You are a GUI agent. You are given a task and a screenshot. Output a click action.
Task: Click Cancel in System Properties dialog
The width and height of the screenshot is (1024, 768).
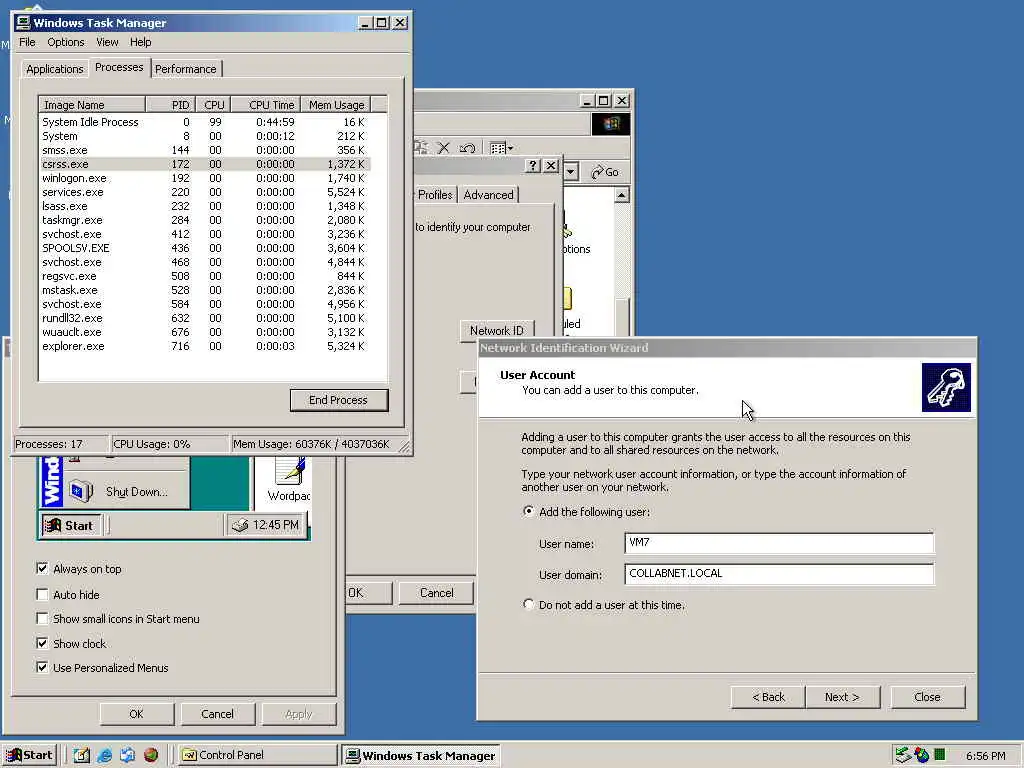click(x=436, y=592)
